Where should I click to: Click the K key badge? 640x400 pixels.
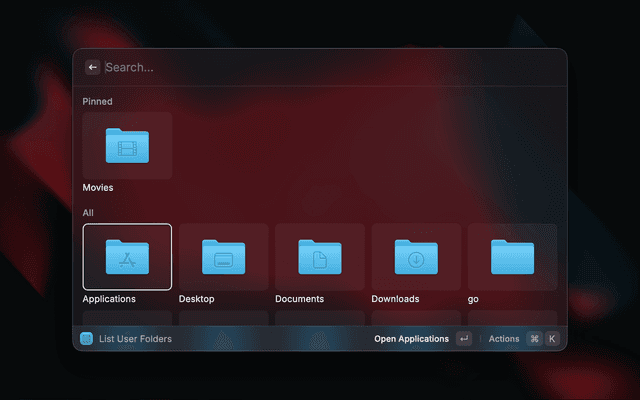point(552,339)
